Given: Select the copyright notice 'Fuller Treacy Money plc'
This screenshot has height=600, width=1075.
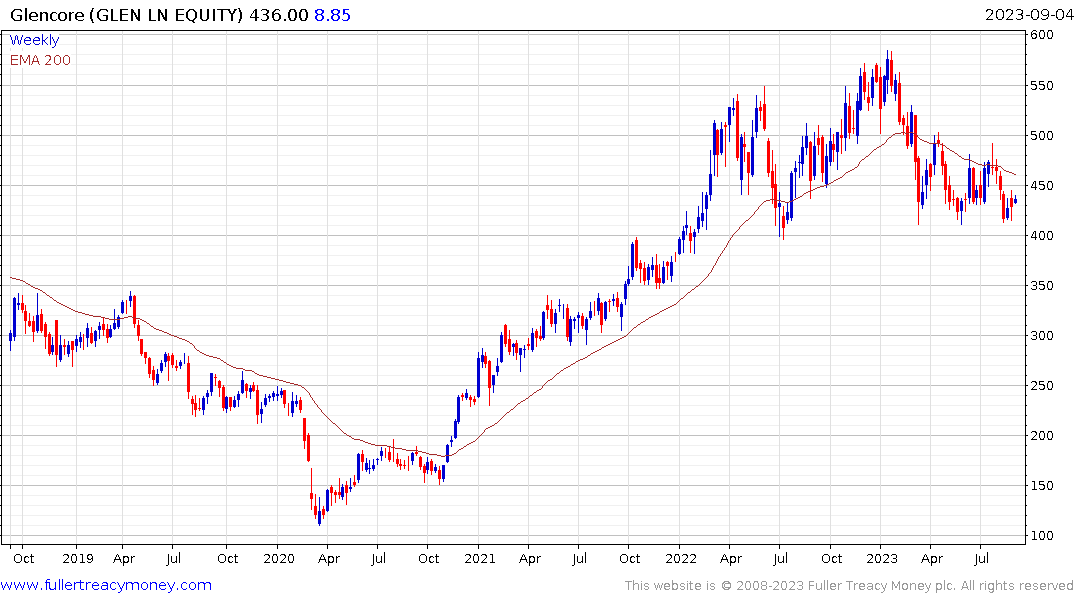Looking at the screenshot, I should (882, 586).
